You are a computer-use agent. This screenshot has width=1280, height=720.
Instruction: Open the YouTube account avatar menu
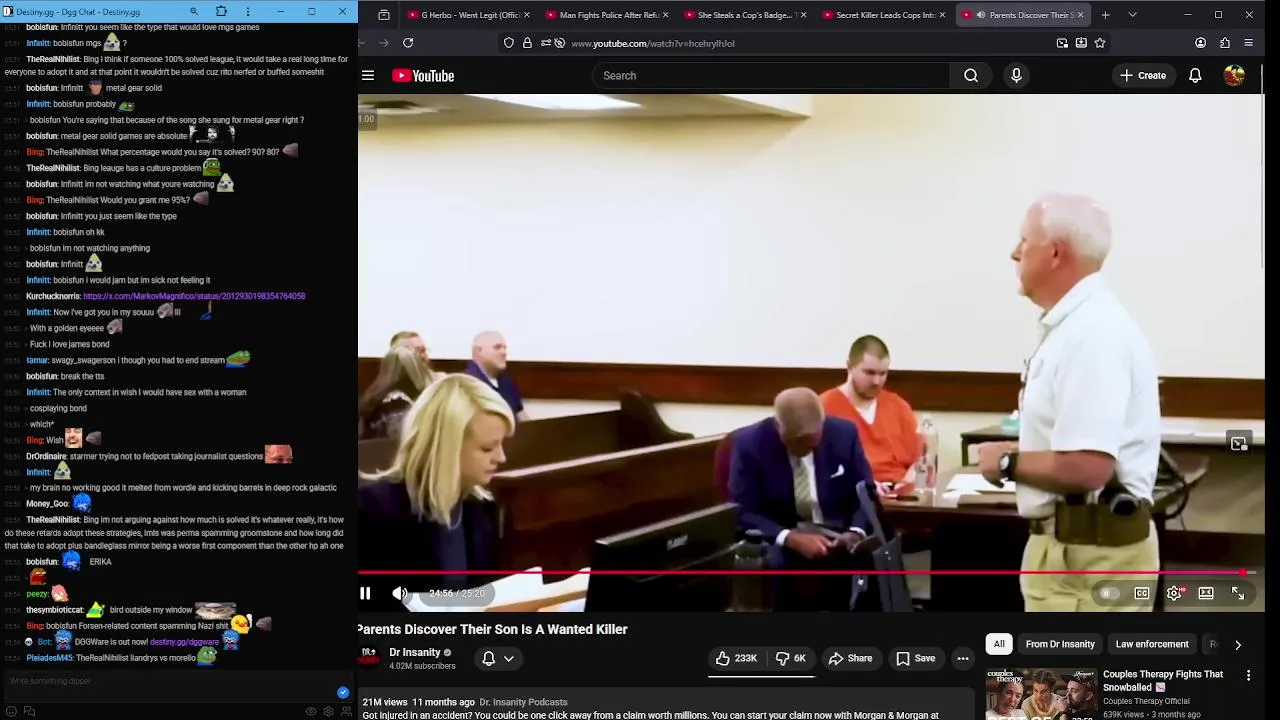tap(1234, 76)
